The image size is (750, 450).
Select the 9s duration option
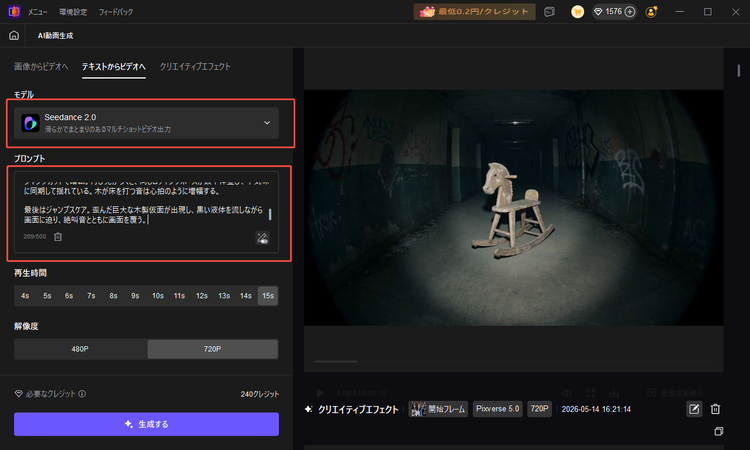pyautogui.click(x=135, y=296)
